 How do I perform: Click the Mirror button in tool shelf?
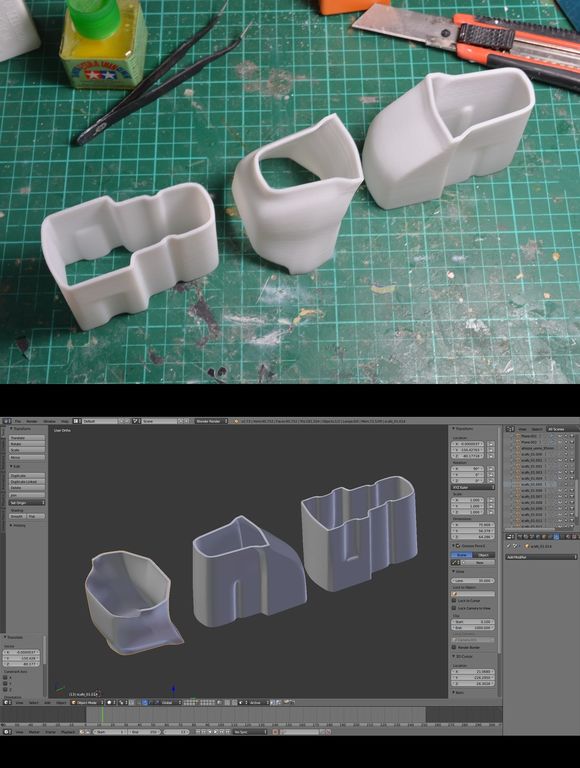tap(27, 457)
